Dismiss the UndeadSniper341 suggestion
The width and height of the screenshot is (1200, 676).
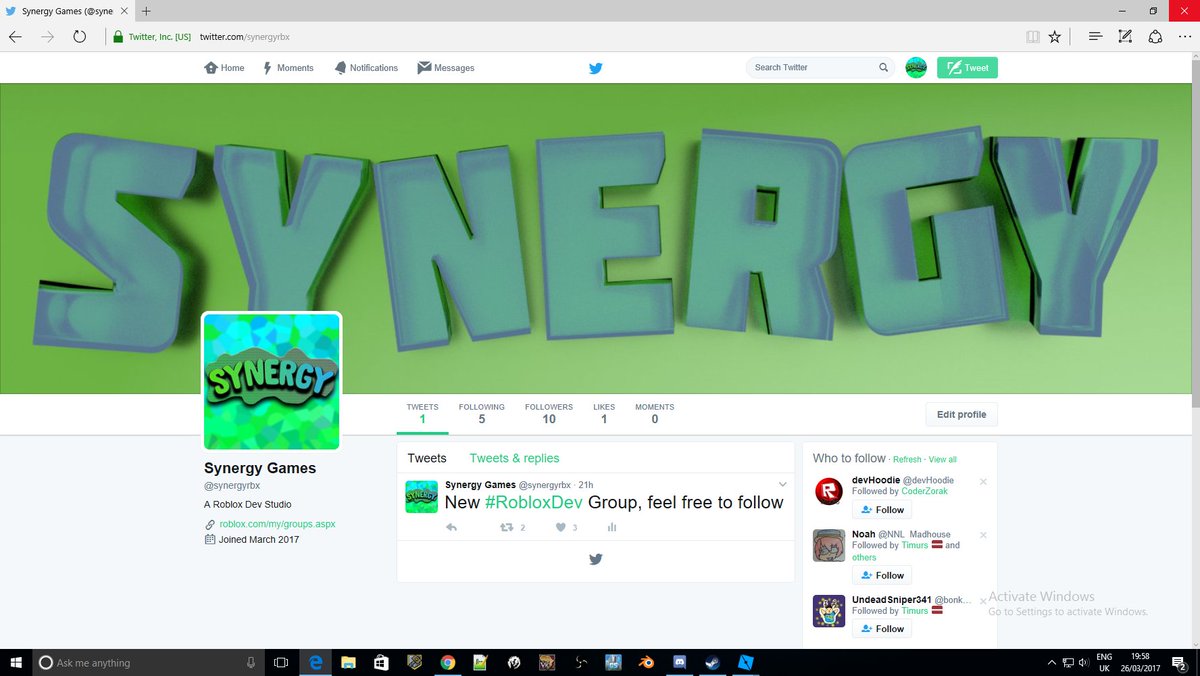(x=983, y=601)
